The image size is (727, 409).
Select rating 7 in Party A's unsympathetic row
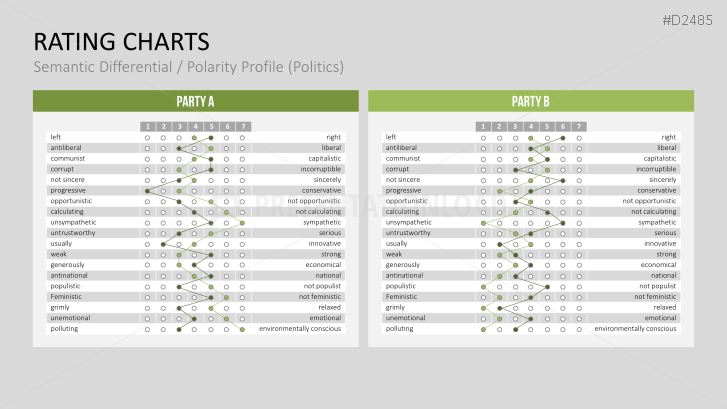tap(243, 222)
